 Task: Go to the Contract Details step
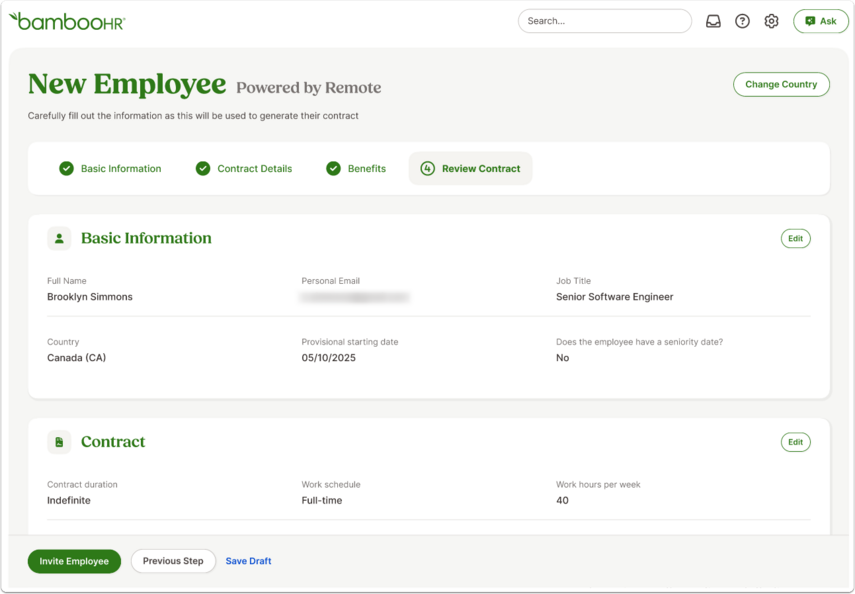244,169
